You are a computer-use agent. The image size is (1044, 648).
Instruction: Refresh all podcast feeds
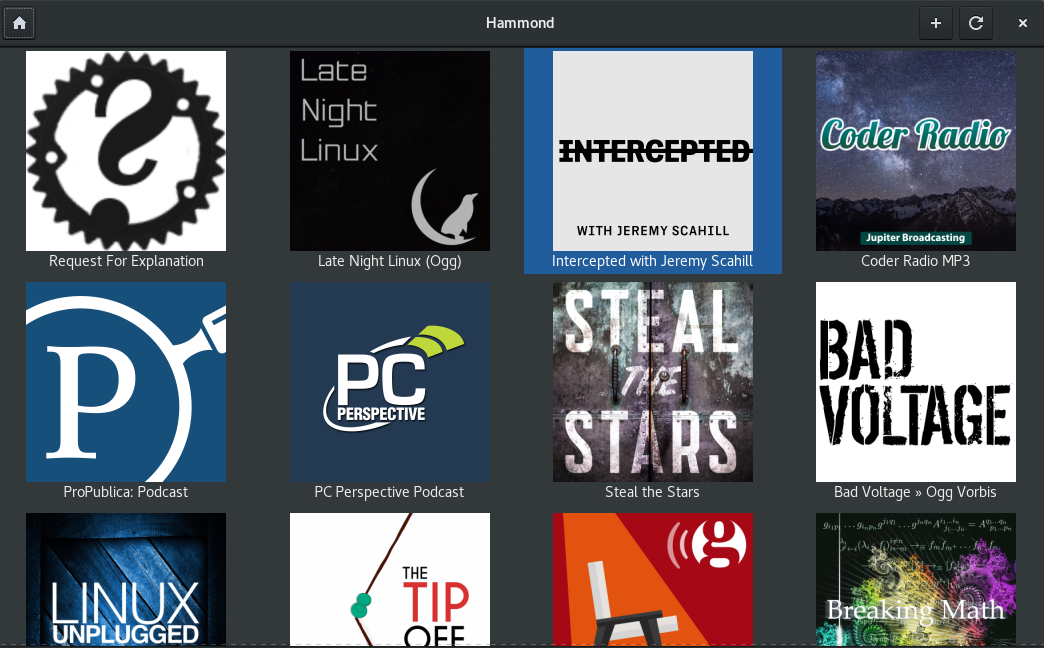click(x=976, y=22)
